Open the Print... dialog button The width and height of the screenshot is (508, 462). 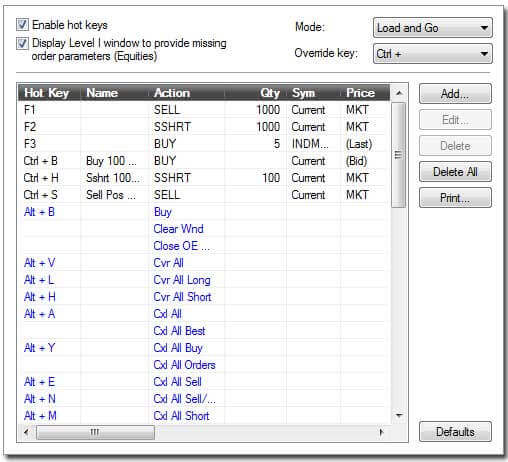(455, 198)
